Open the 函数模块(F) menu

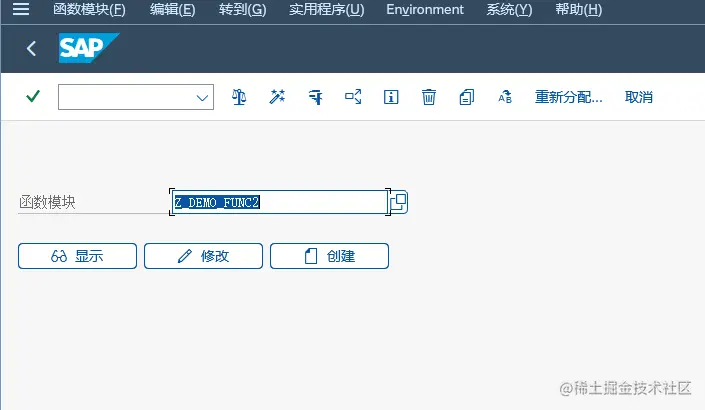(89, 9)
